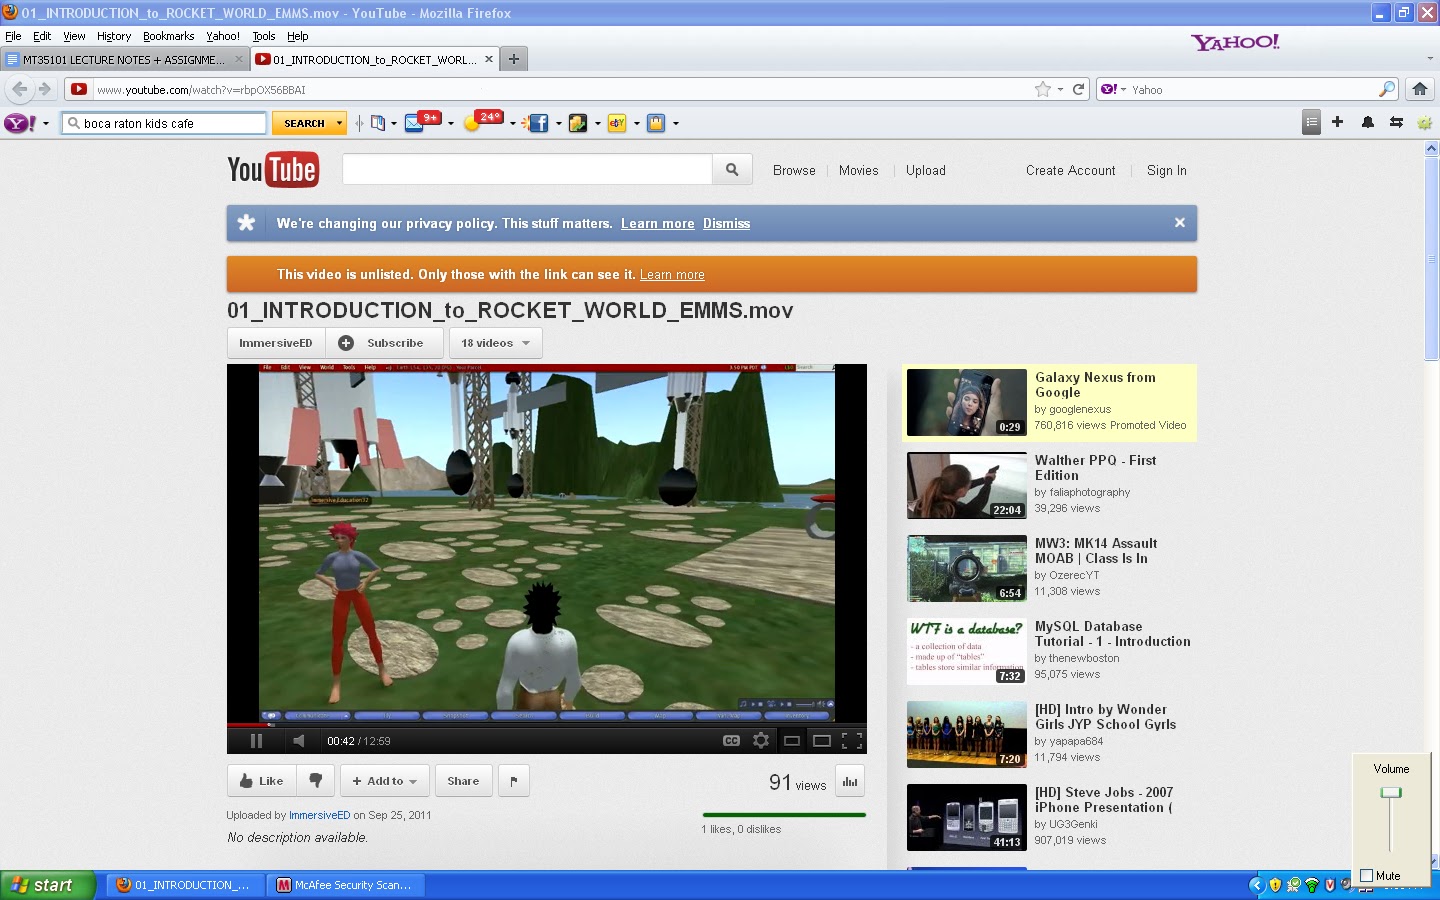Image resolution: width=1440 pixels, height=900 pixels.
Task: Close the privacy policy banner
Action: point(1180,223)
